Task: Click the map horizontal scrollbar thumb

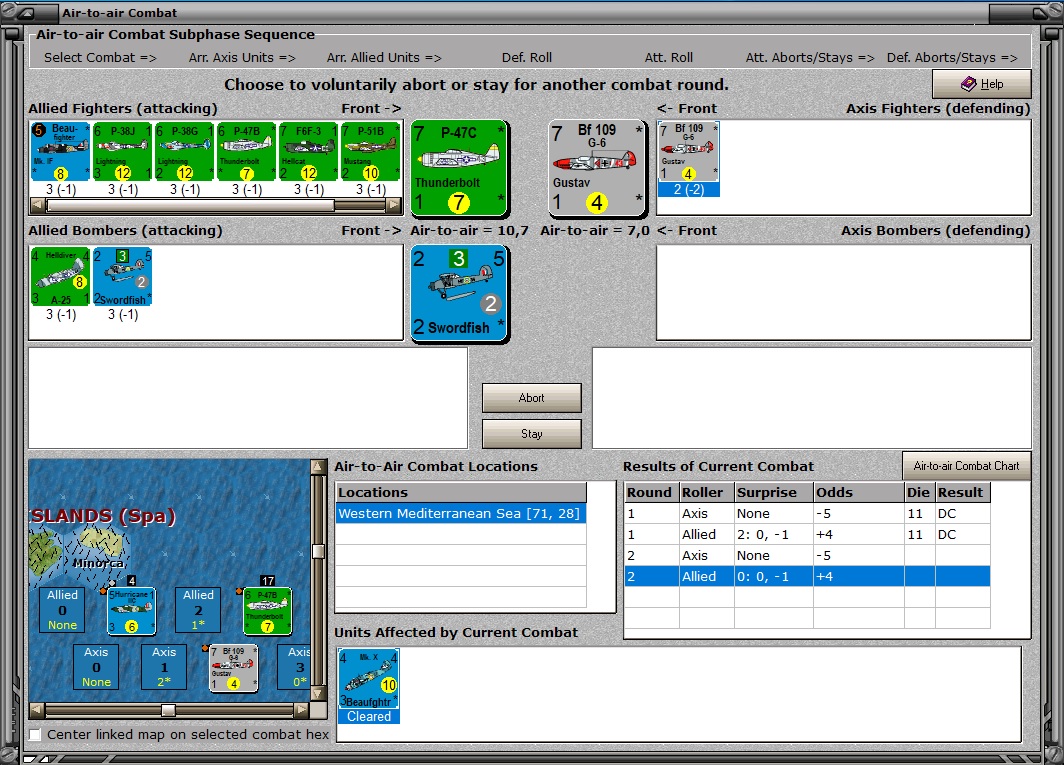Action: click(168, 710)
